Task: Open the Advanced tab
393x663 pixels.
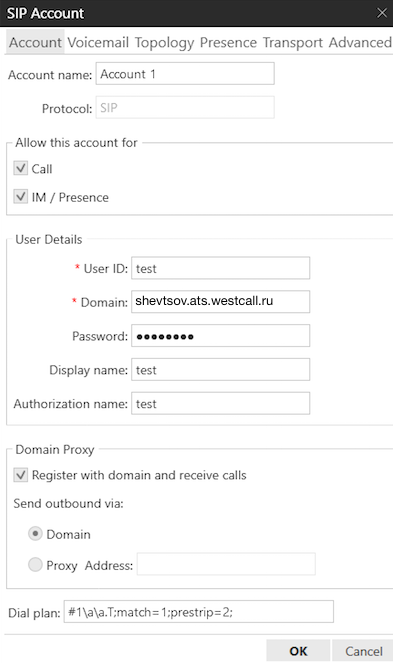Action: [360, 42]
